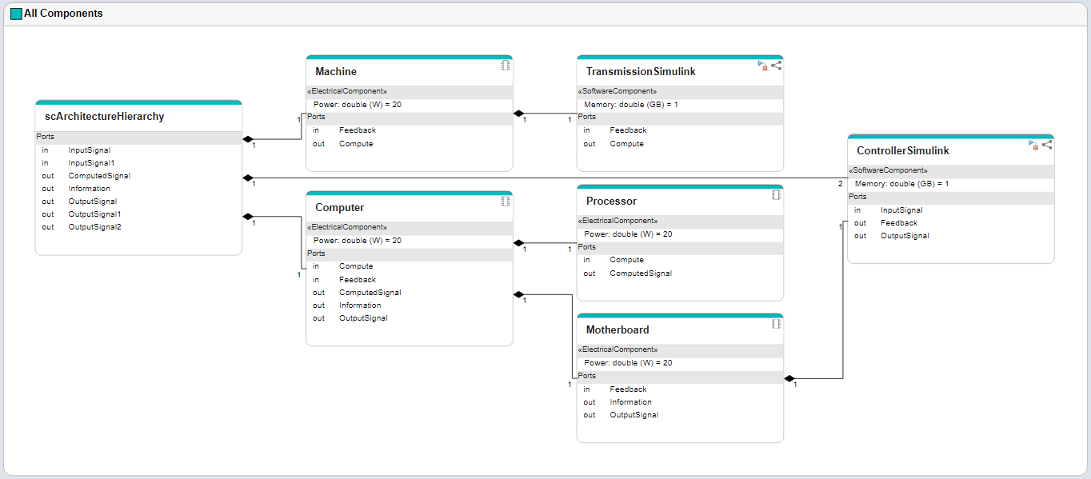
Task: Click the InputSignal port in ControllerSimulink
Action: (x=902, y=210)
